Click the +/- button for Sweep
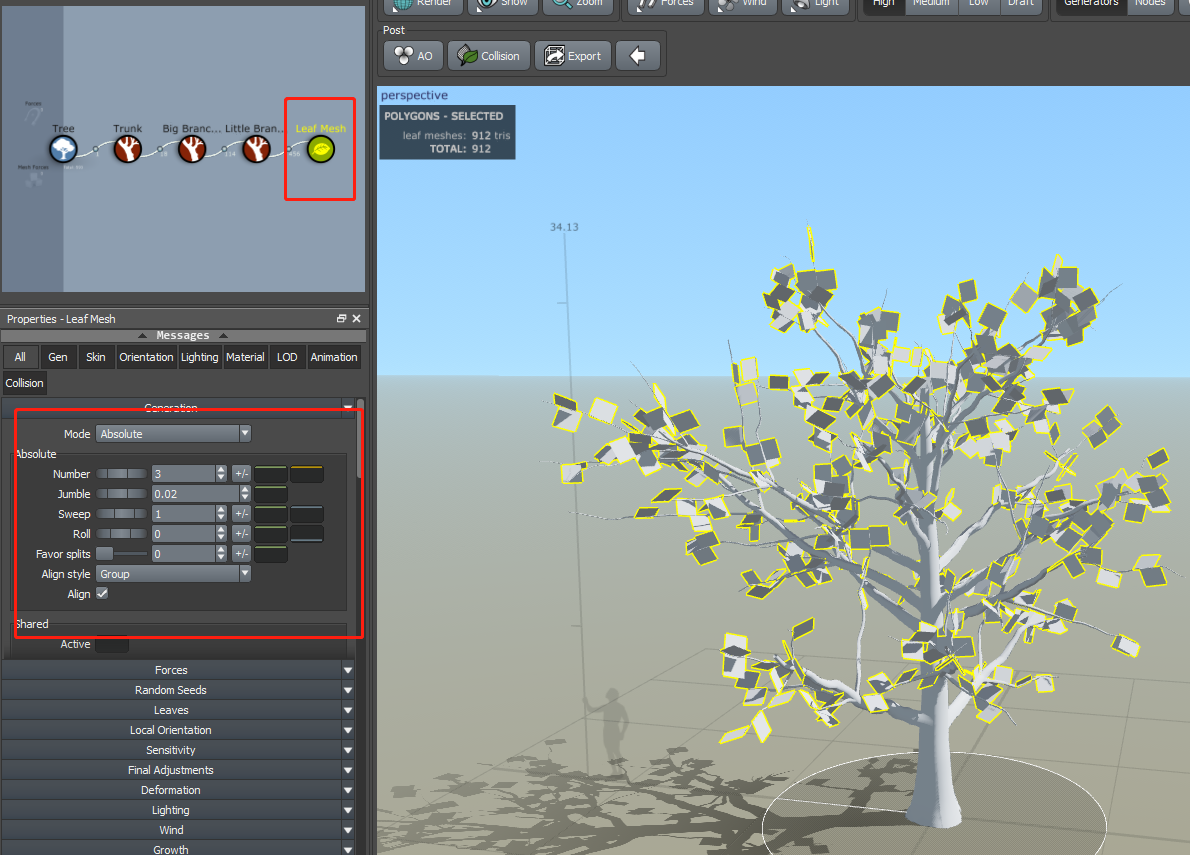Viewport: 1190px width, 855px height. click(241, 514)
